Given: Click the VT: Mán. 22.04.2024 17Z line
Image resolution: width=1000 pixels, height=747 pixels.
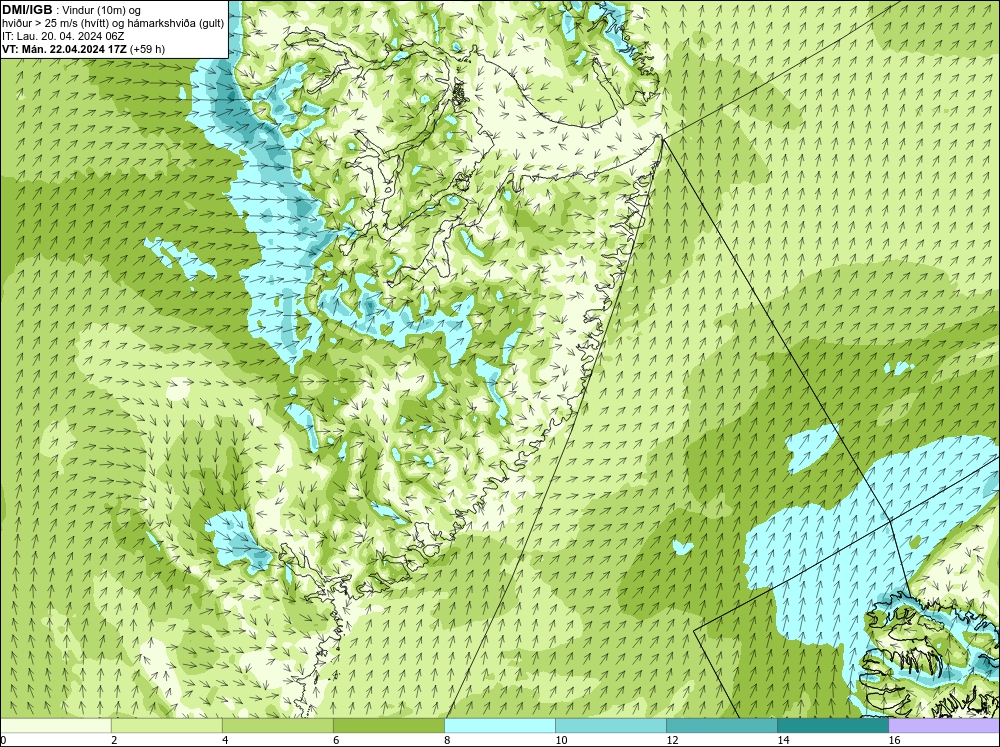Looking at the screenshot, I should pyautogui.click(x=64, y=49).
